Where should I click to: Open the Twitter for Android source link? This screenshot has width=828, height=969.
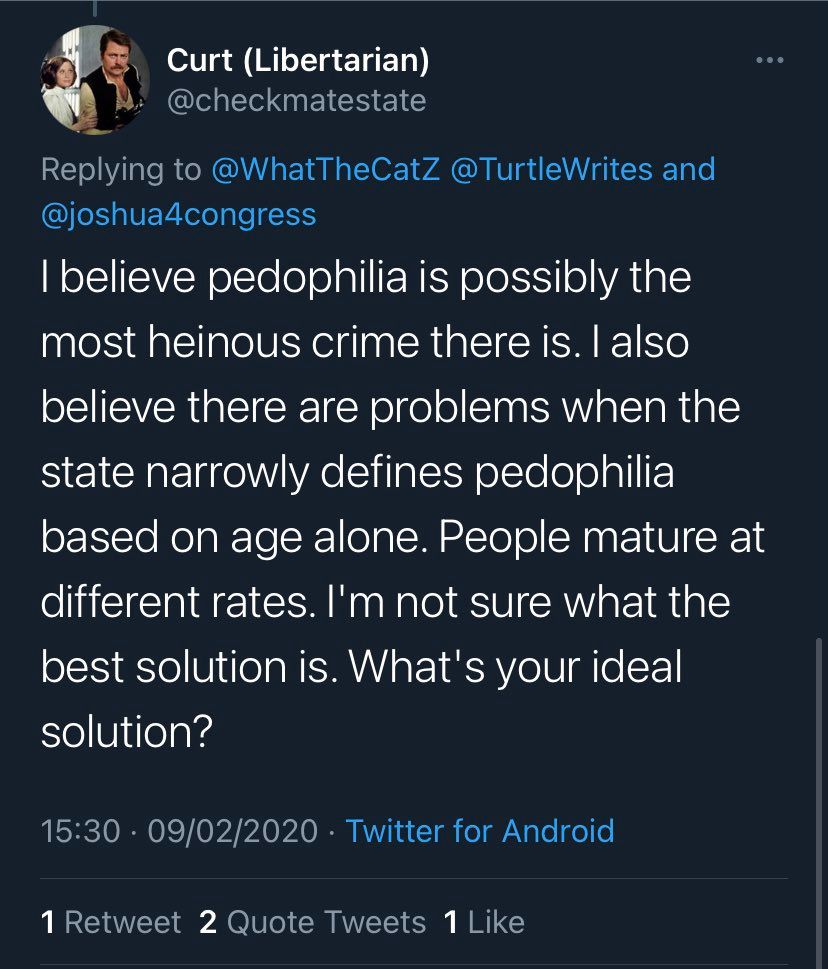point(480,831)
